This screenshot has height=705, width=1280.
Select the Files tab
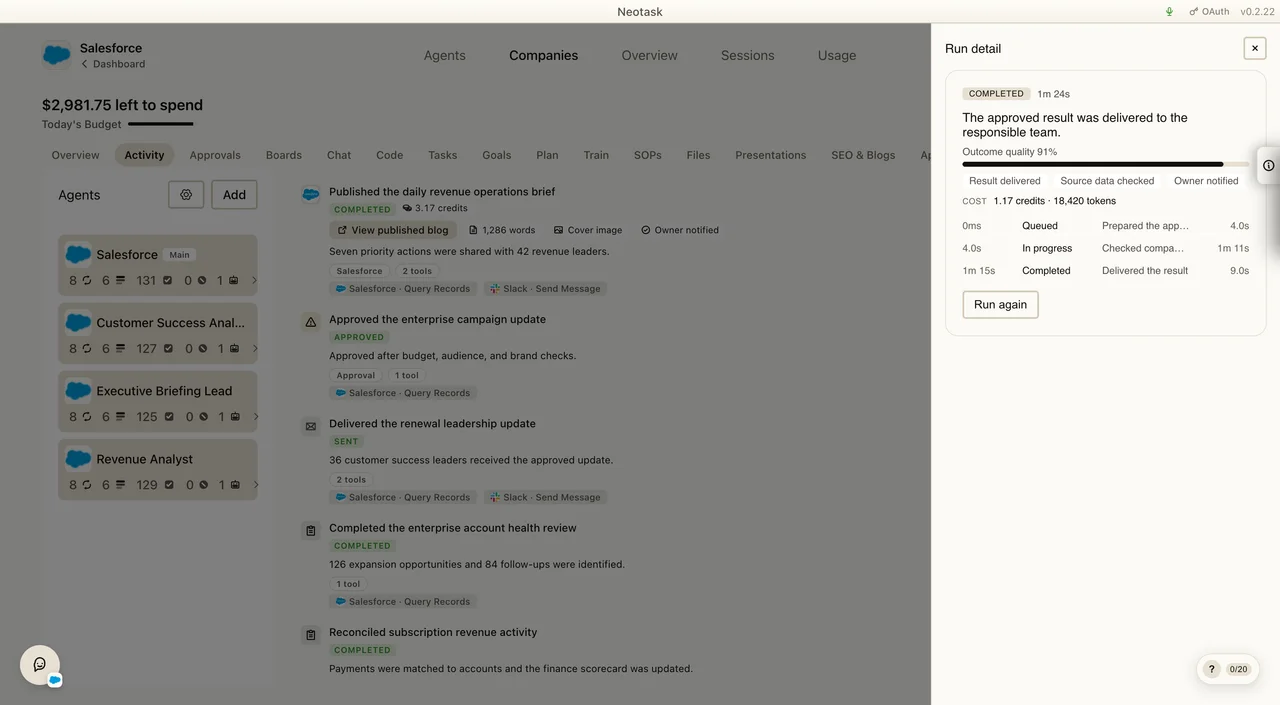click(x=699, y=155)
